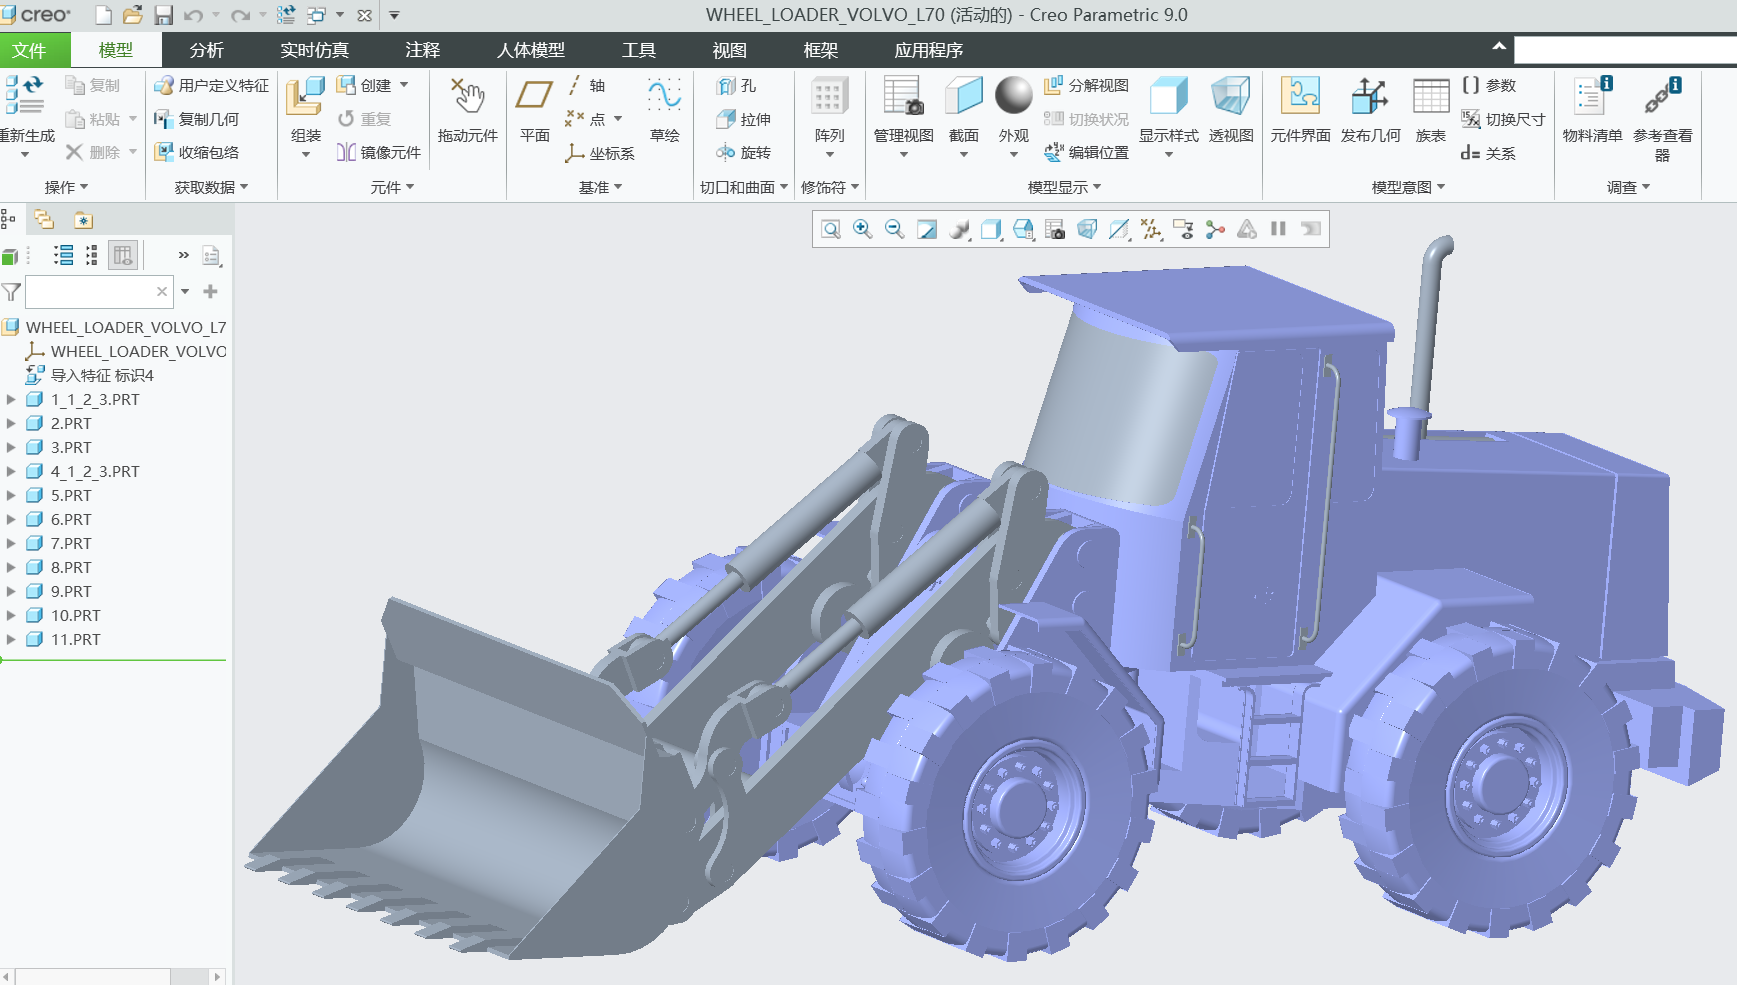Toggle spin center icon in graphics toolbar

pyautogui.click(x=1214, y=230)
